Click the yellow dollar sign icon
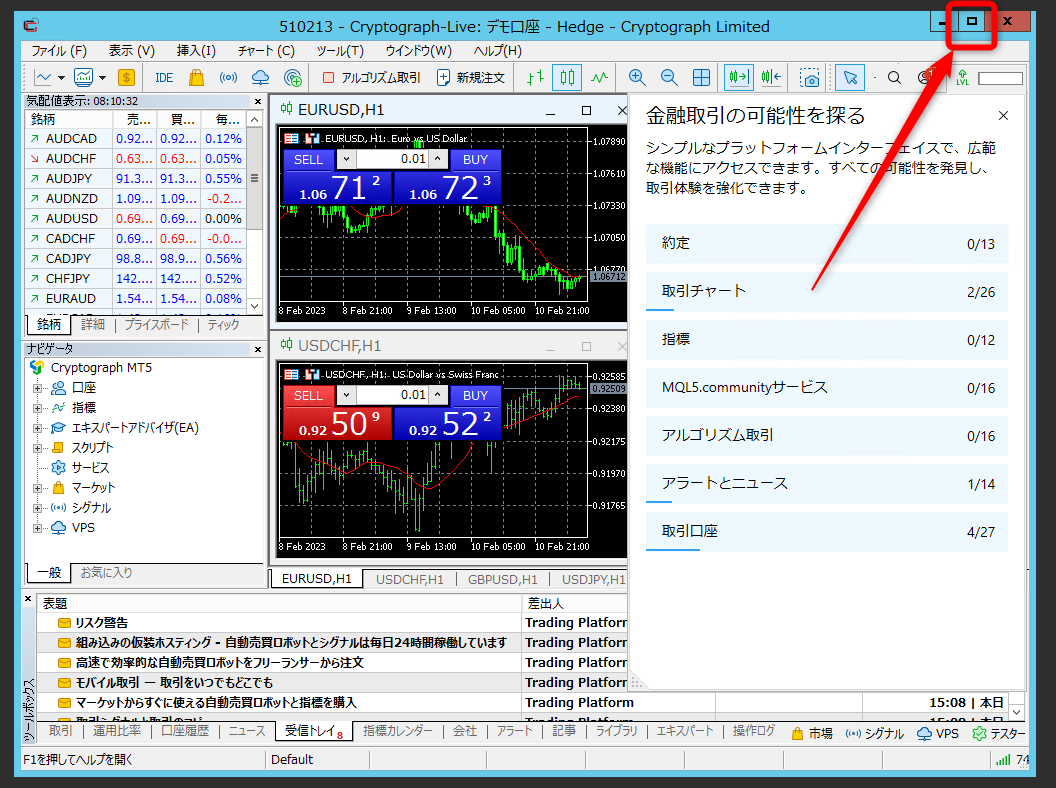 [126, 77]
